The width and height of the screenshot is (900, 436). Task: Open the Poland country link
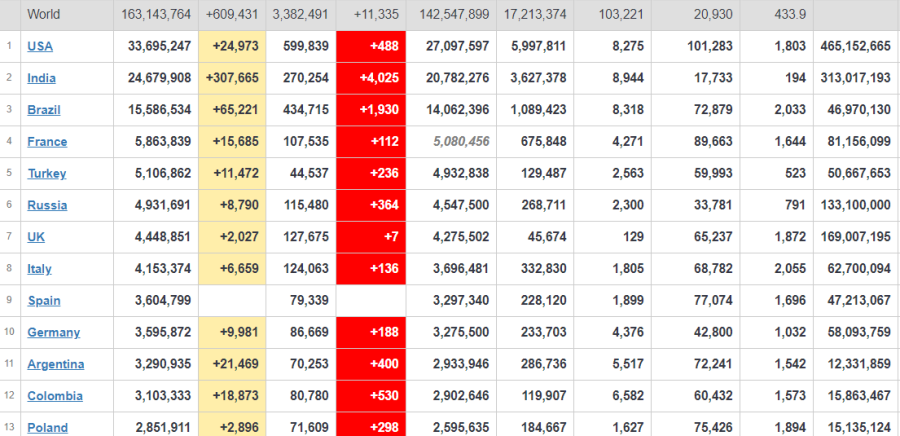coord(48,428)
